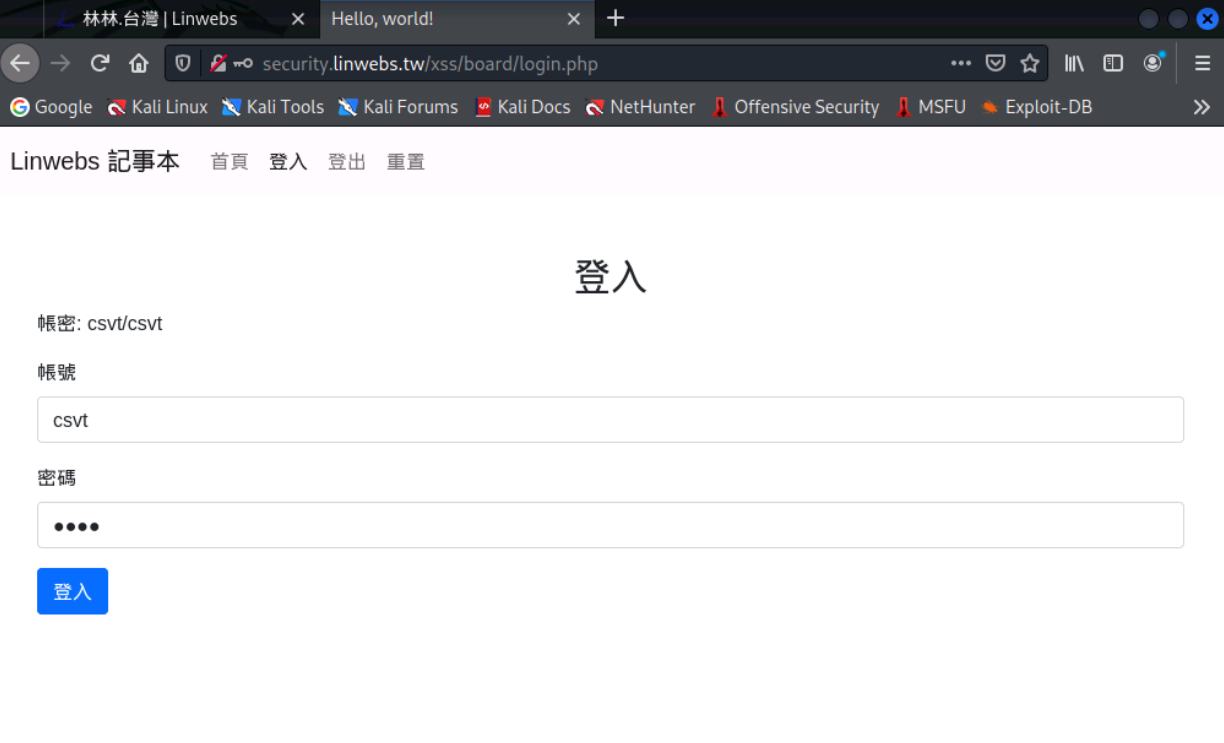Close the Hello, world! tab

573,19
